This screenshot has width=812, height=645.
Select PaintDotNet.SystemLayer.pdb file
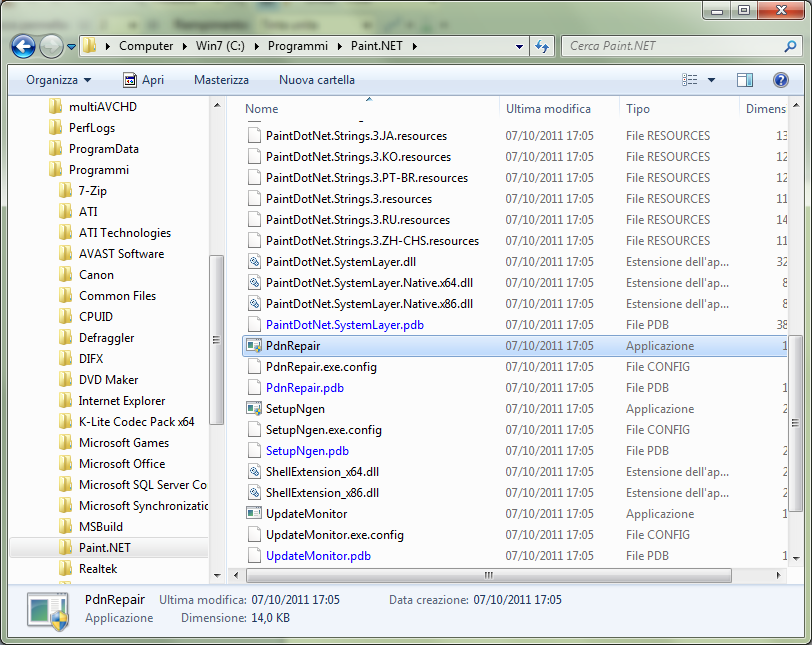point(345,325)
